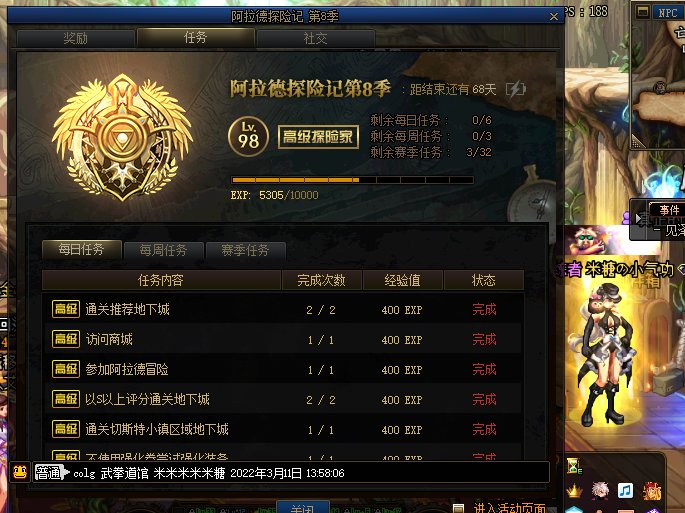The image size is (685, 513).
Task: Click the yellow smiley chat emoji icon
Action: click(20, 472)
